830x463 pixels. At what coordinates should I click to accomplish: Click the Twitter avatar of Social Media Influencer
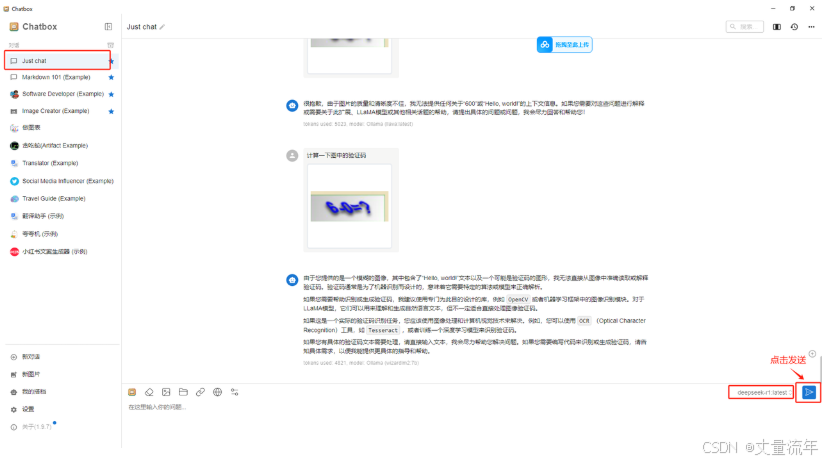click(14, 181)
